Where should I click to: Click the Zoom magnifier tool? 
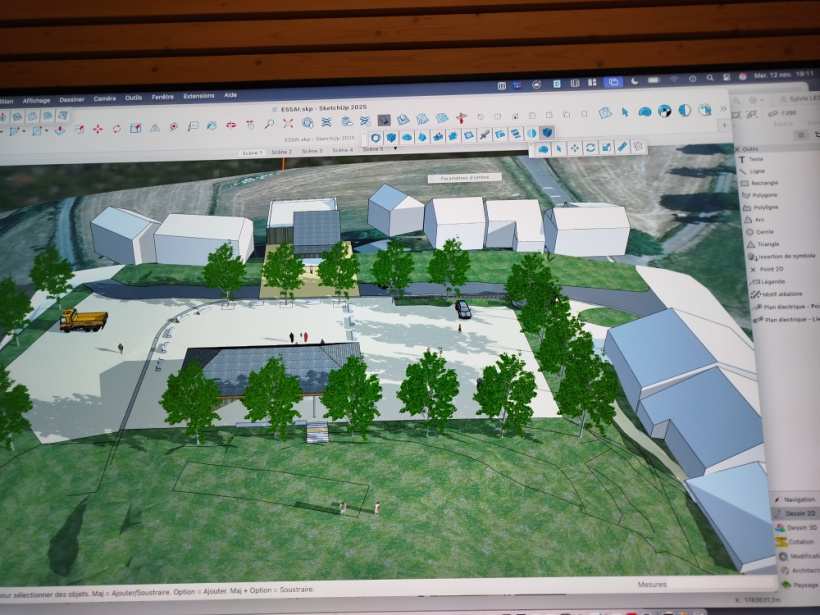(269, 124)
